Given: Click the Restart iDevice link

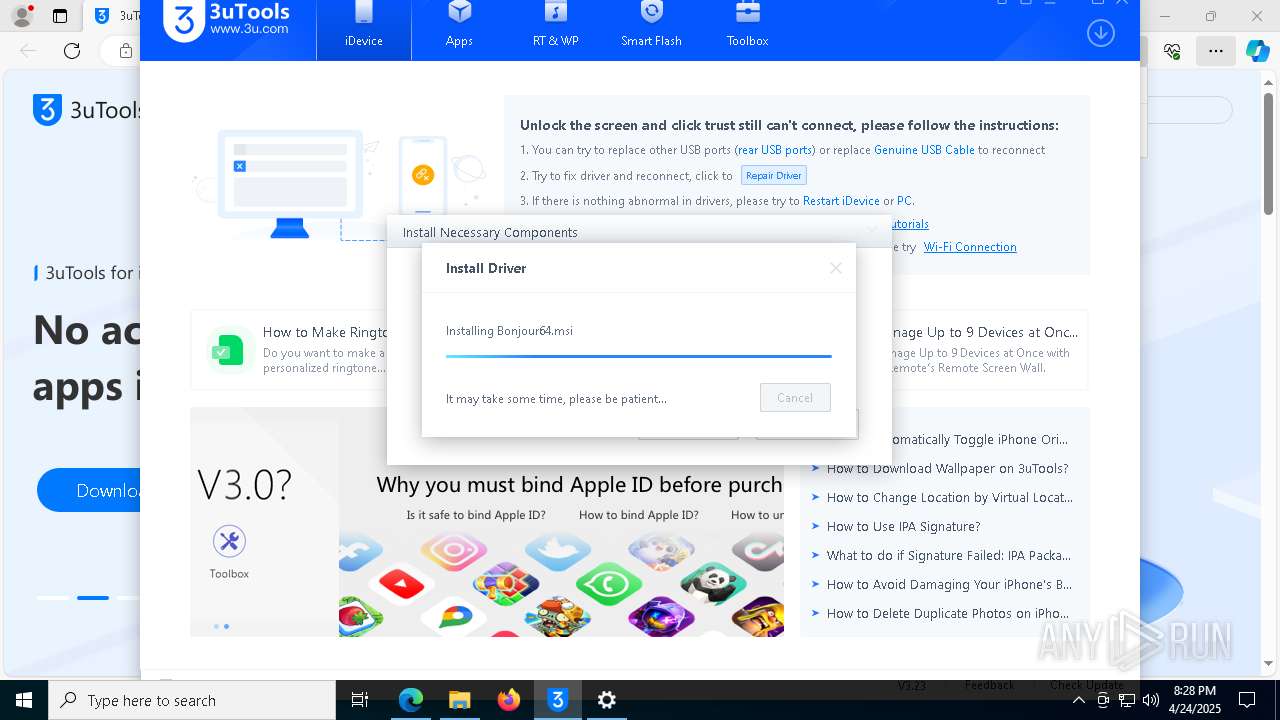Looking at the screenshot, I should (841, 201).
